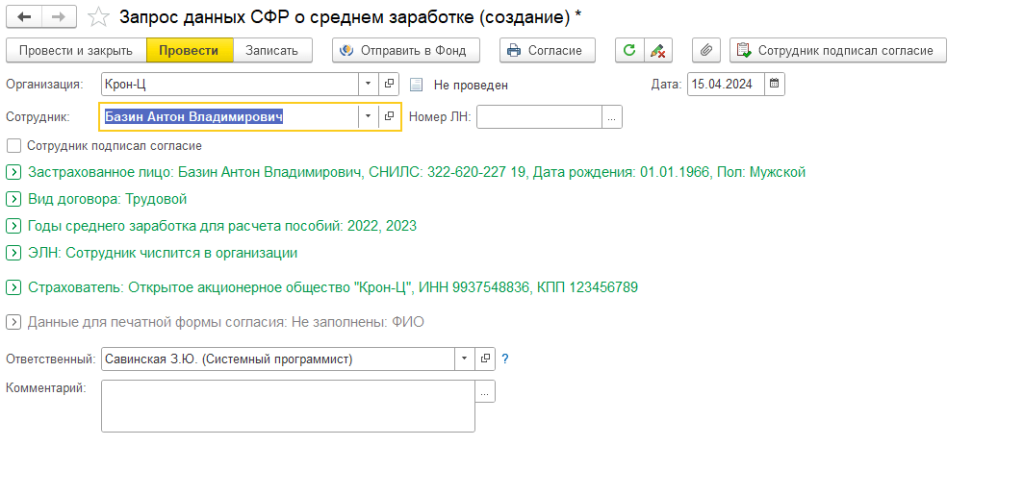Click Сотрудник подписал согласие toolbar button

838,50
